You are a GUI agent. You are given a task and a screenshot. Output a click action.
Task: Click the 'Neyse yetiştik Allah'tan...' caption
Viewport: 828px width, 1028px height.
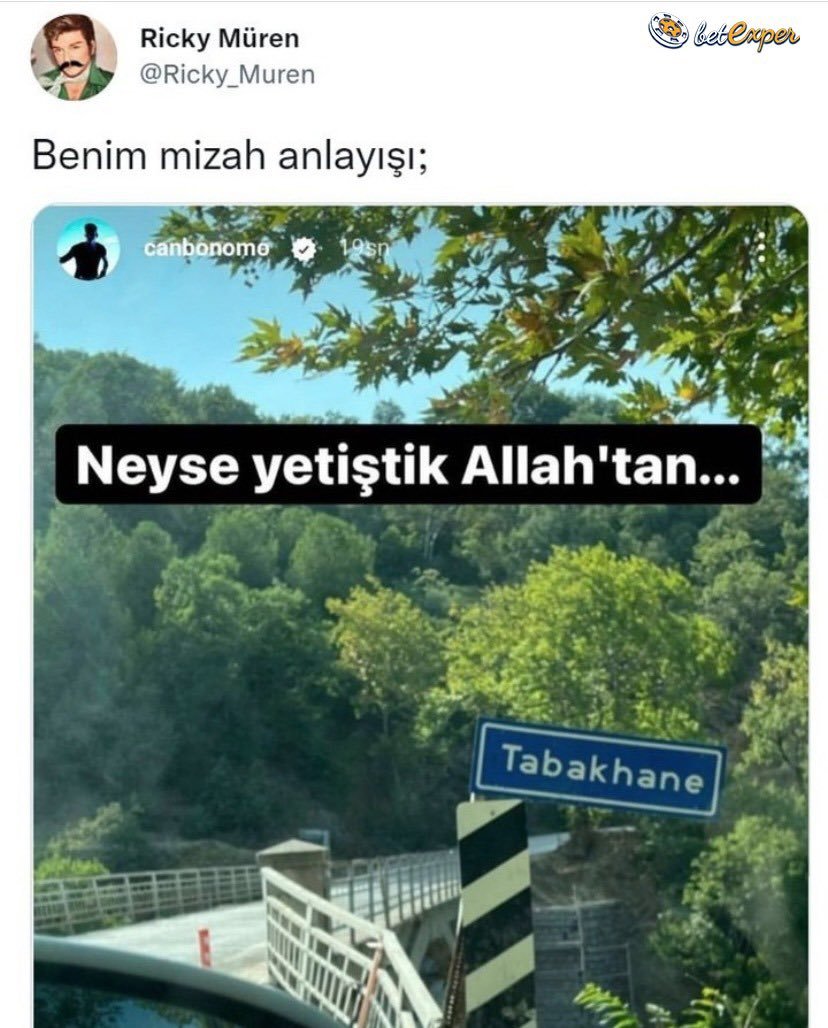click(408, 465)
